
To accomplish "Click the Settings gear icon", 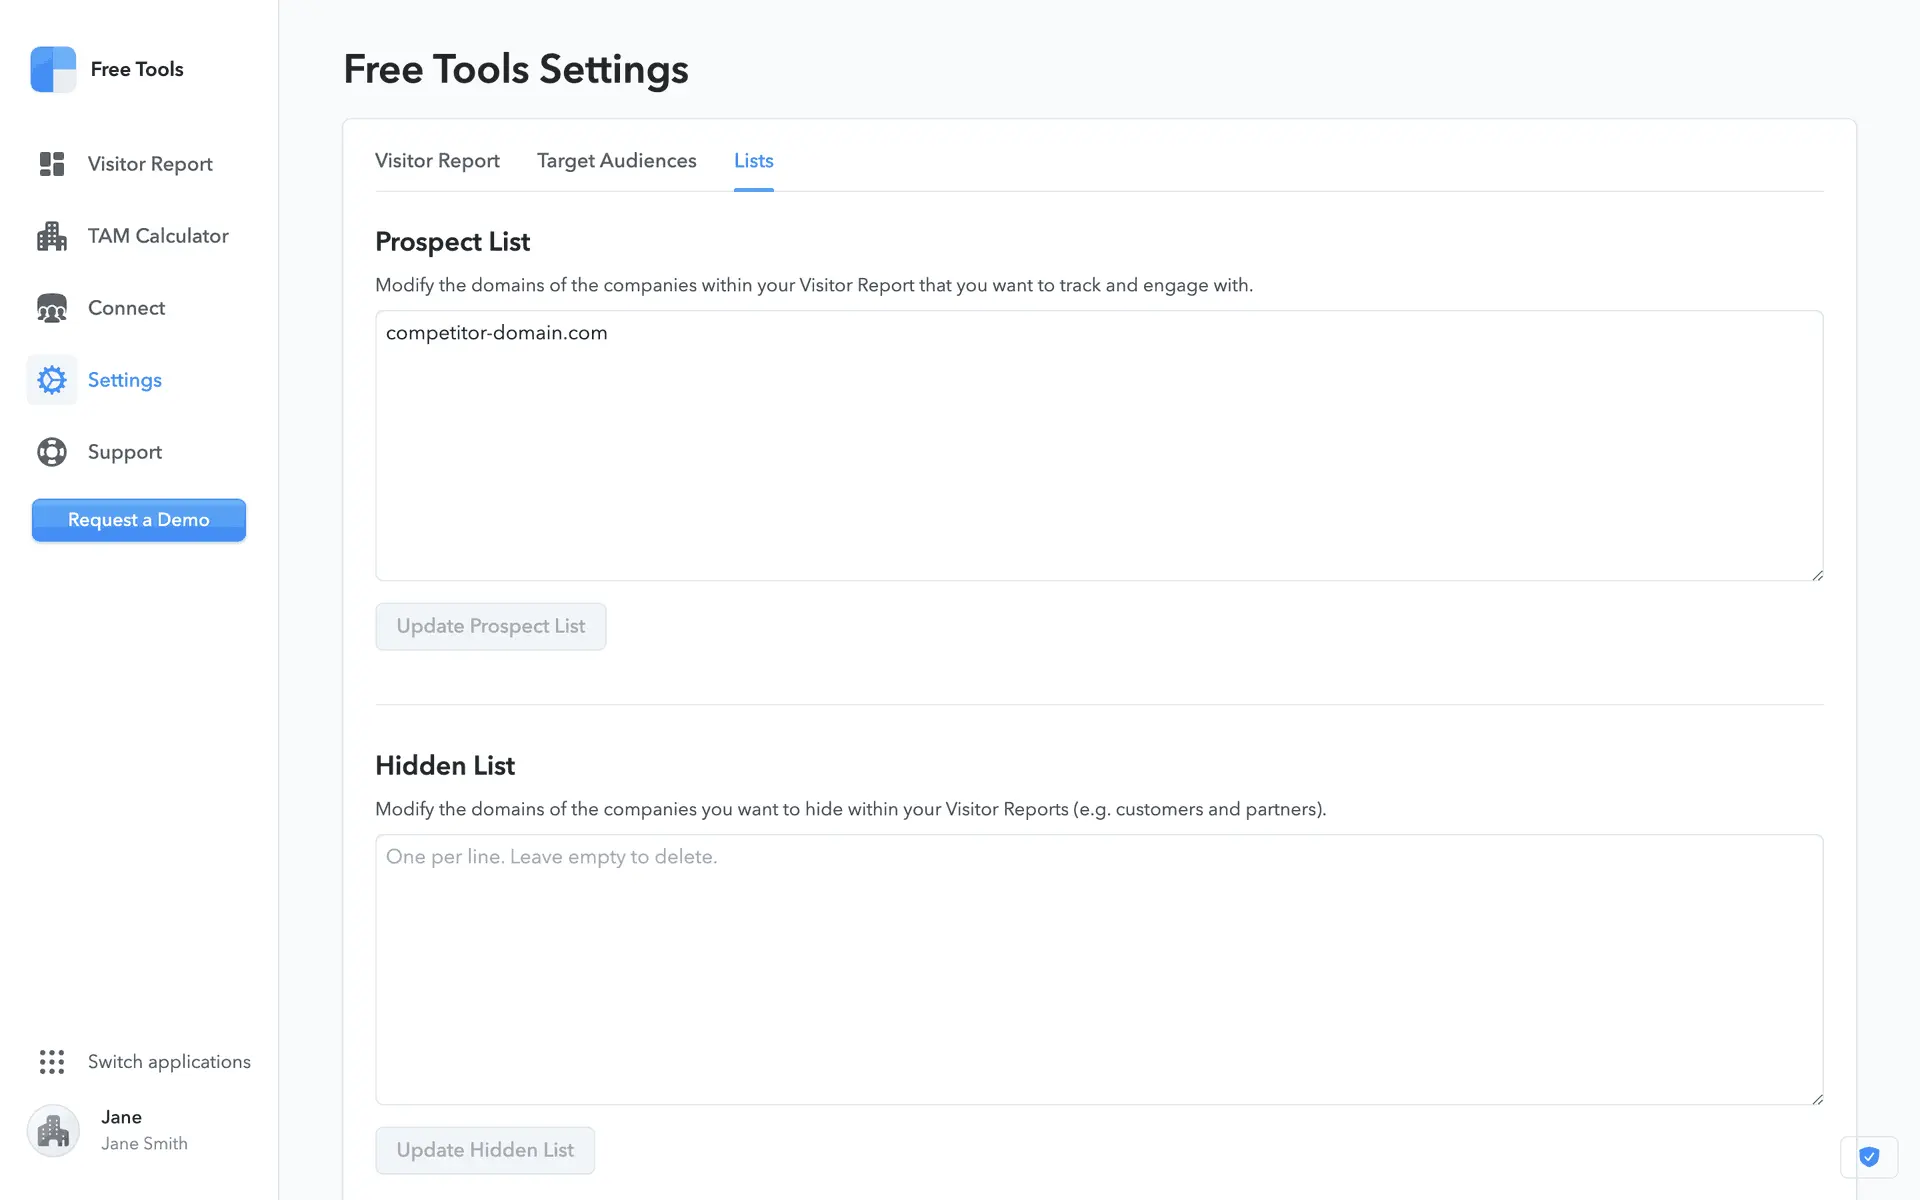I will (x=52, y=380).
